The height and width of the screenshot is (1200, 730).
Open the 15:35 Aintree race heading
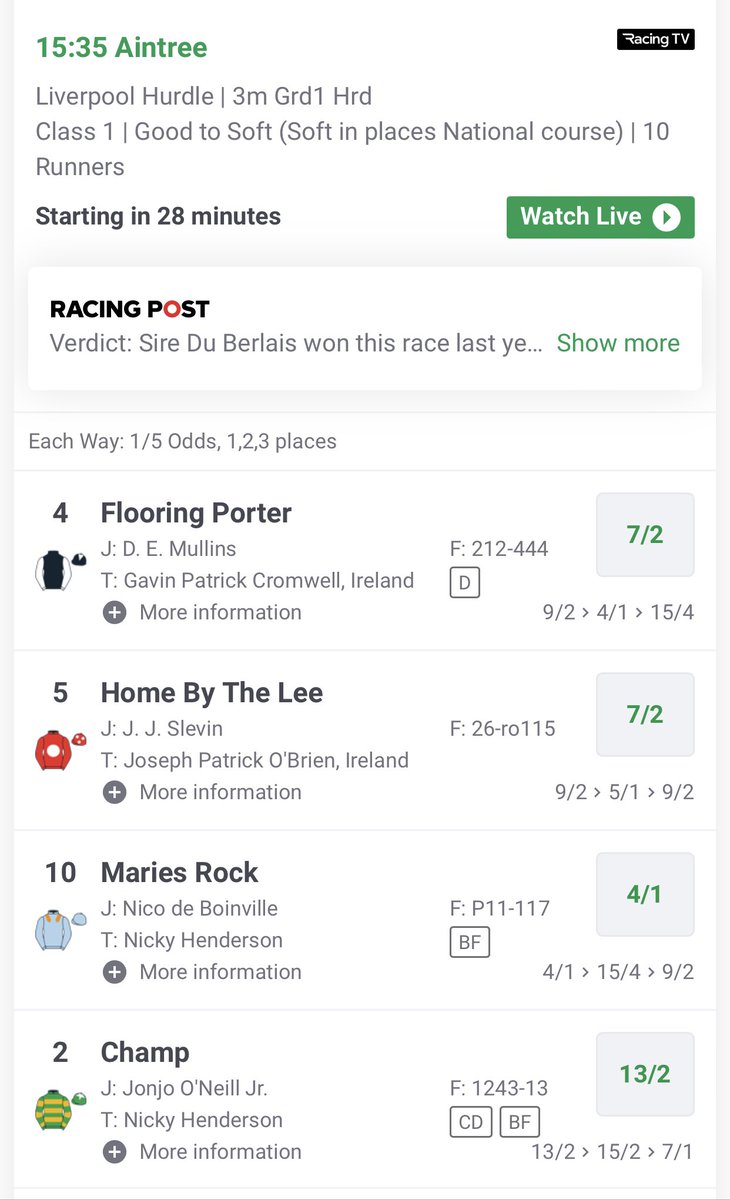pyautogui.click(x=122, y=47)
